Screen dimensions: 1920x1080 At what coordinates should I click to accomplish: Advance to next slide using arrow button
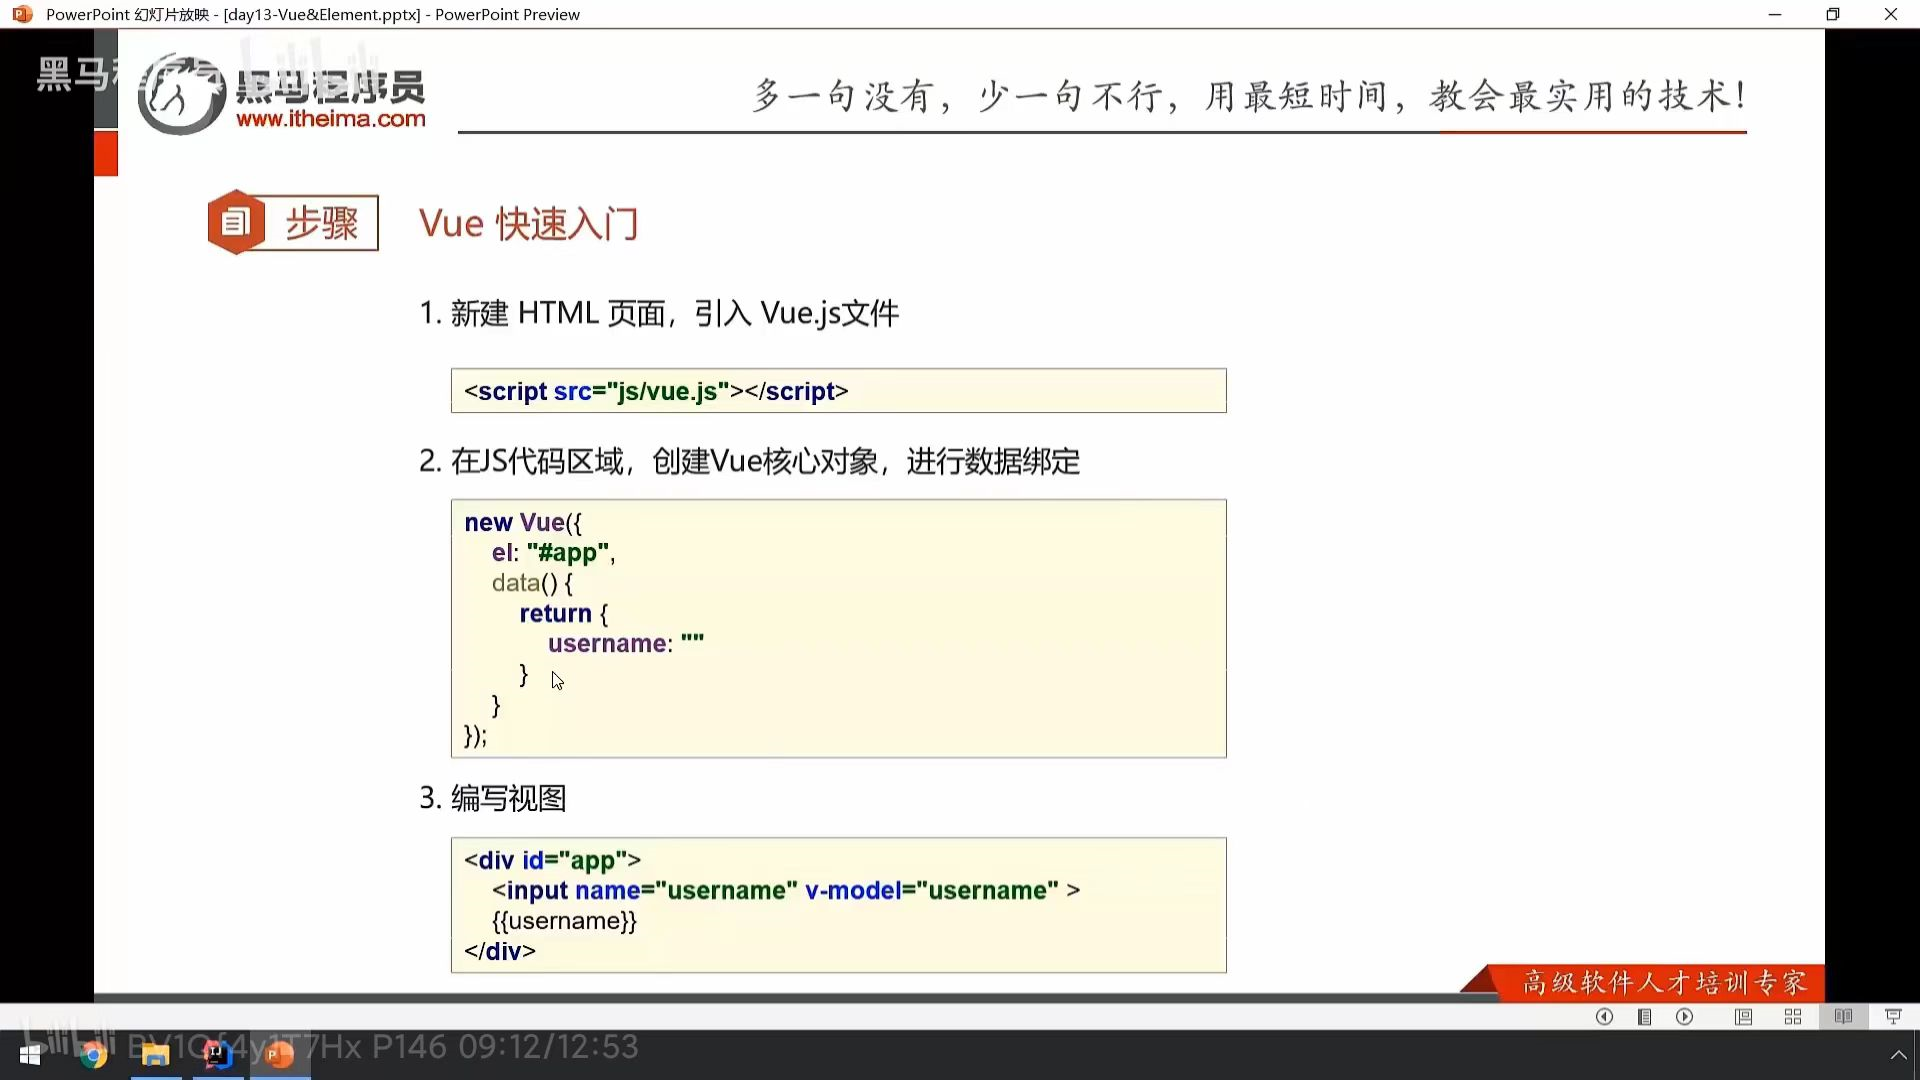point(1685,1017)
